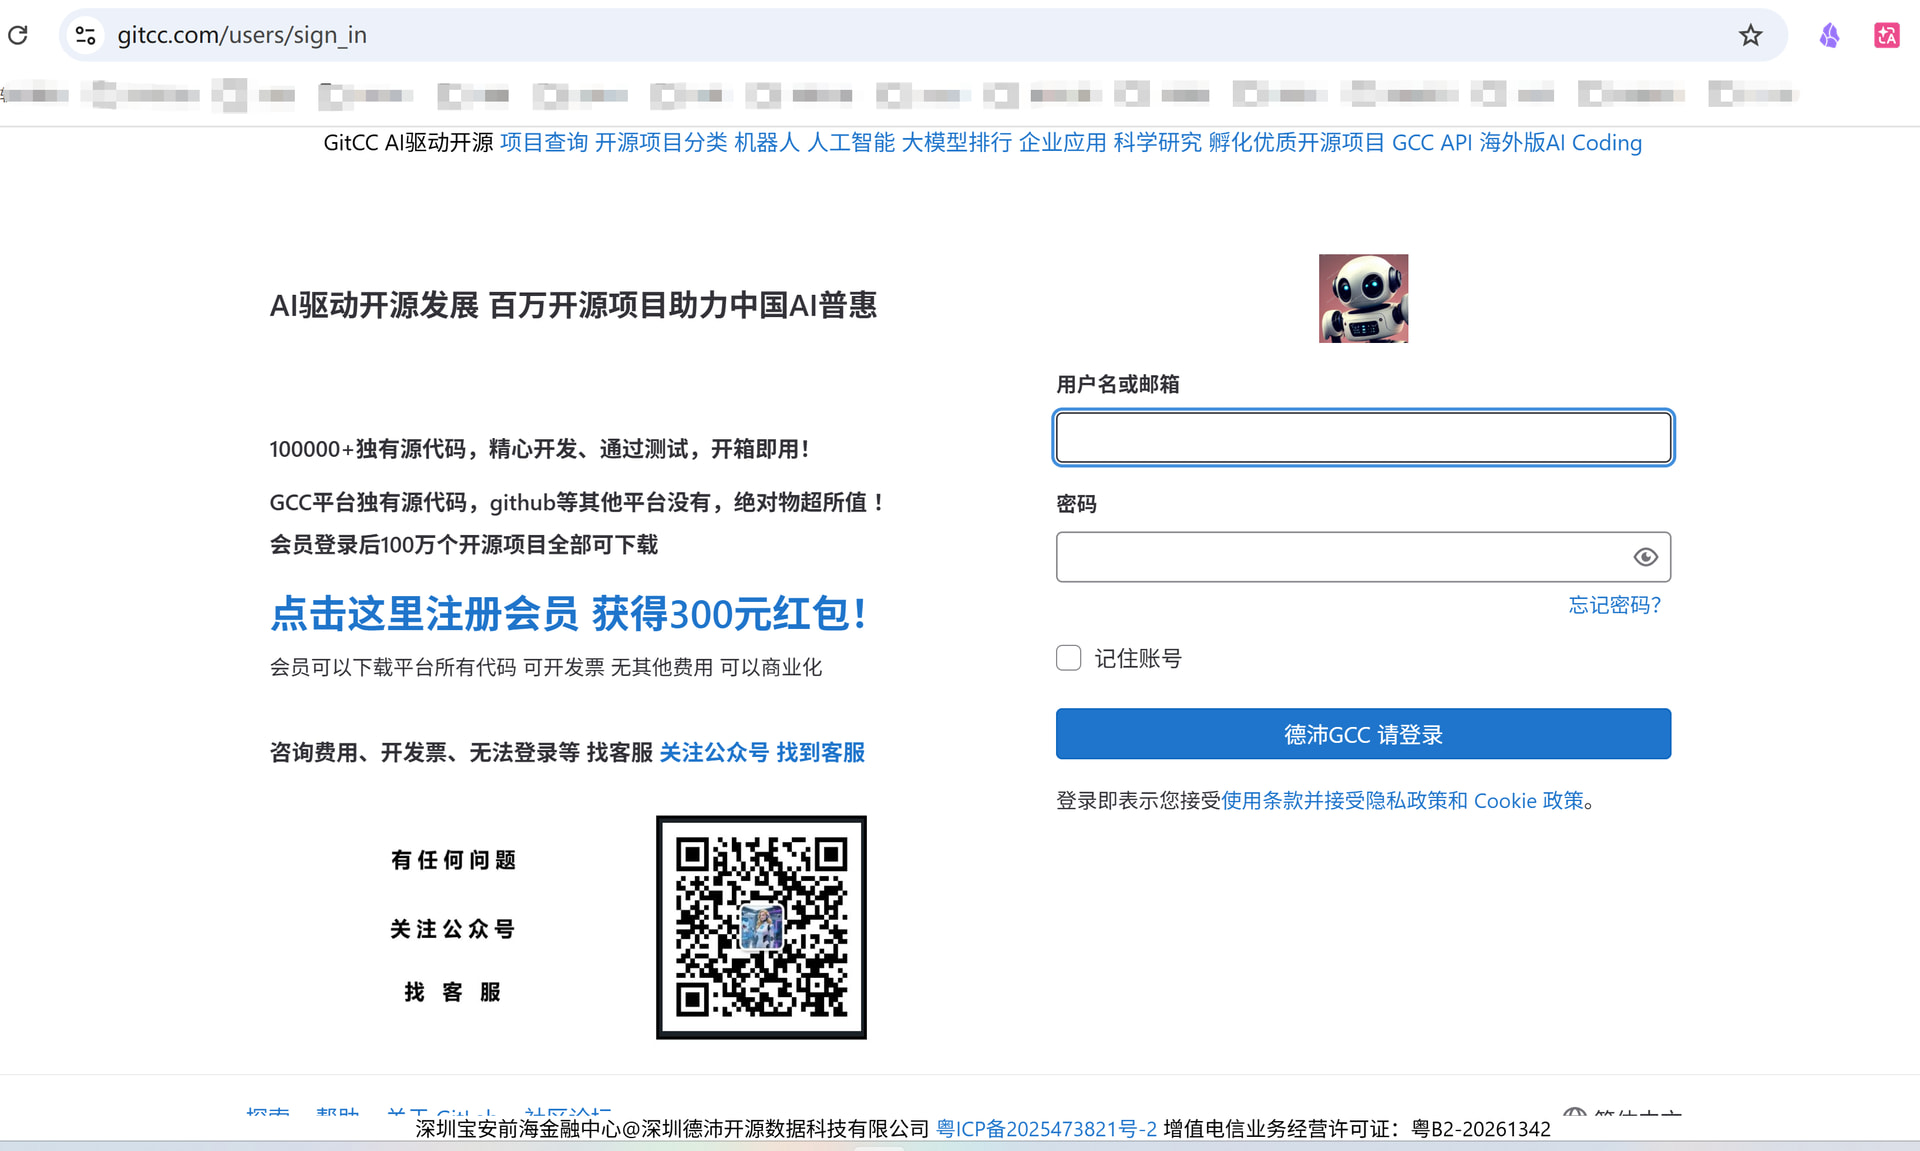Click the 有任何问题 text beside the QR code
Viewport: 1920px width, 1151px height.
click(453, 860)
